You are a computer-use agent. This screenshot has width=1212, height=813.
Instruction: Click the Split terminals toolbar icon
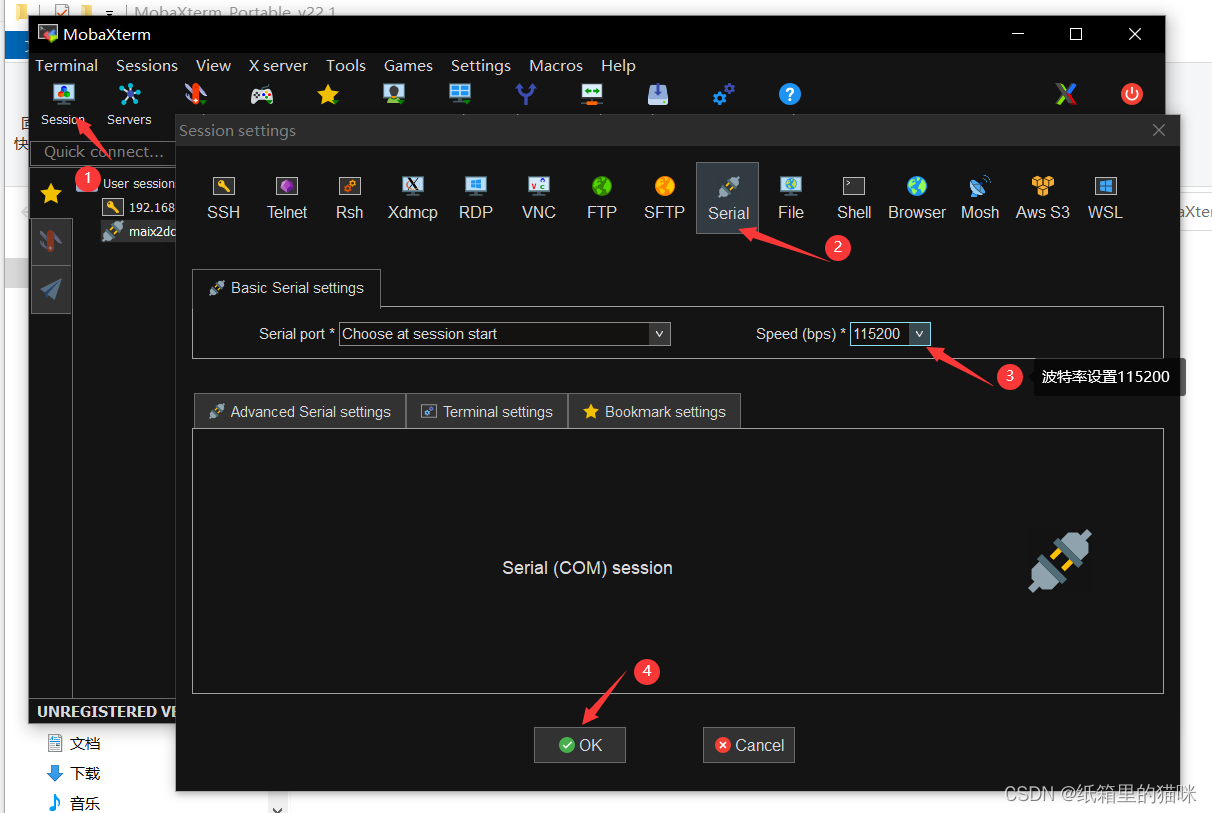460,95
